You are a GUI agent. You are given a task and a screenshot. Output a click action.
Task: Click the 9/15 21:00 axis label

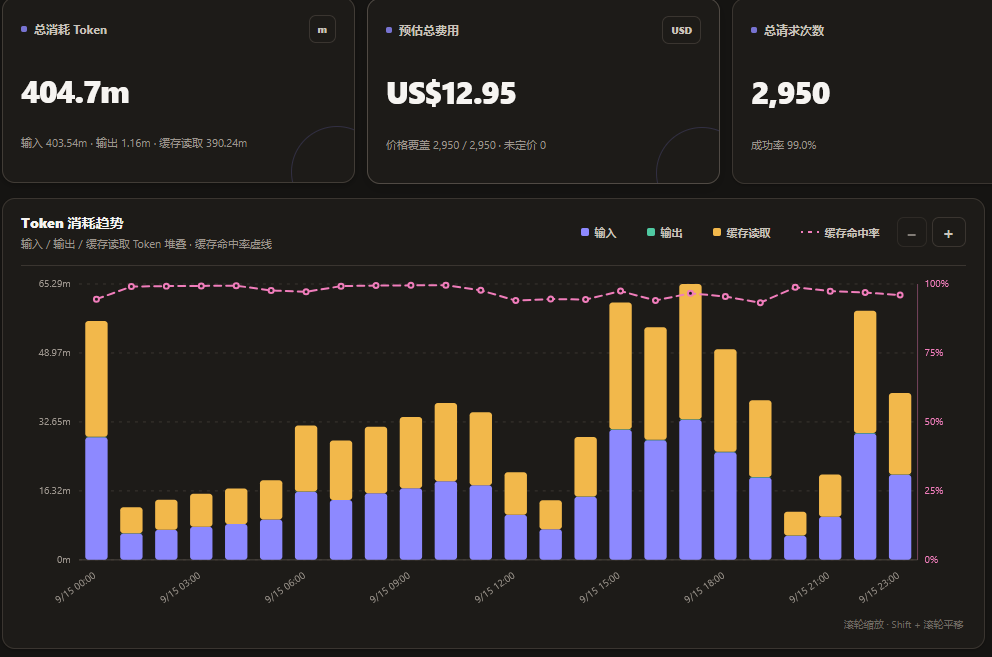tap(809, 587)
